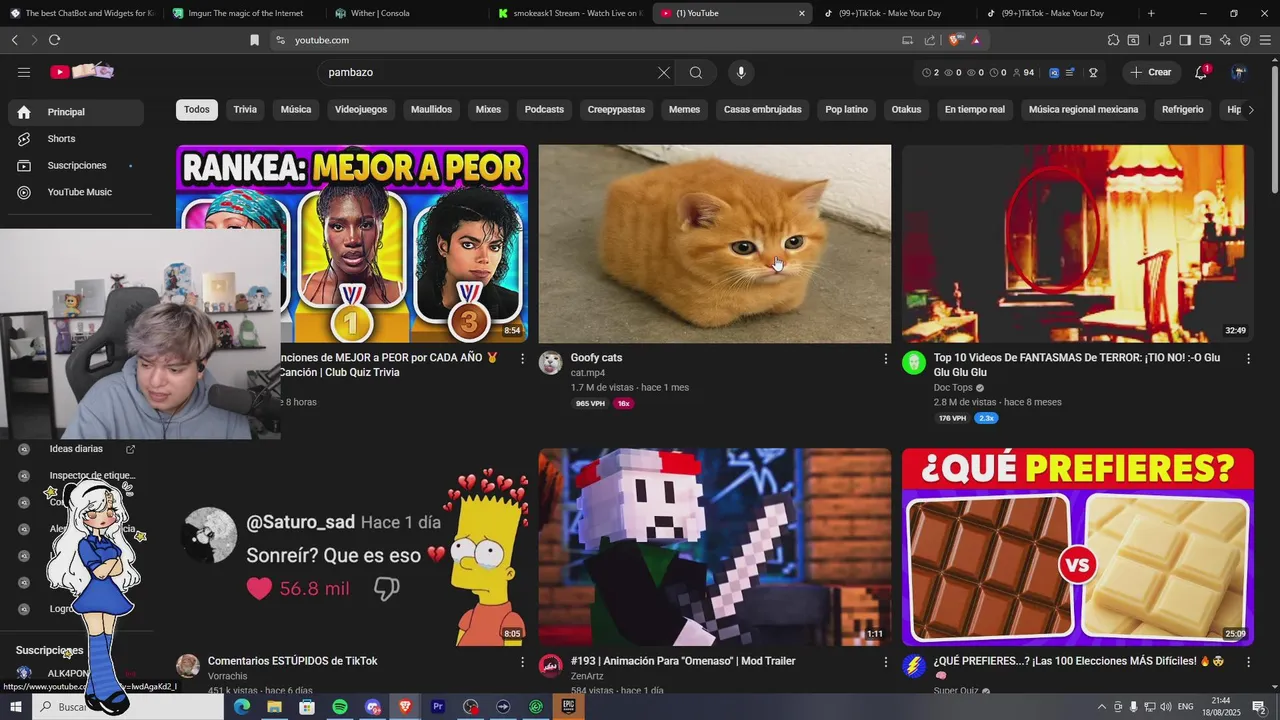Open the browser main menu
Screen dimensions: 1280x720
point(1265,40)
